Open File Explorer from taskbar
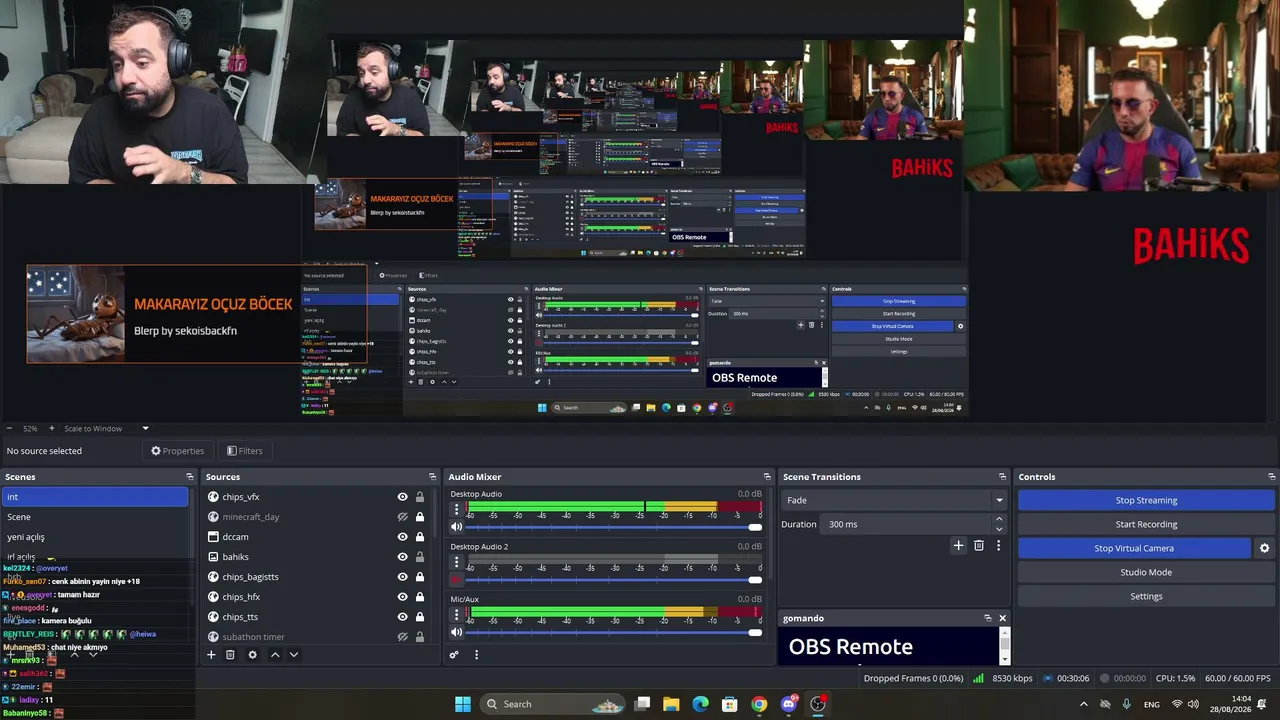This screenshot has width=1280, height=720. point(671,704)
